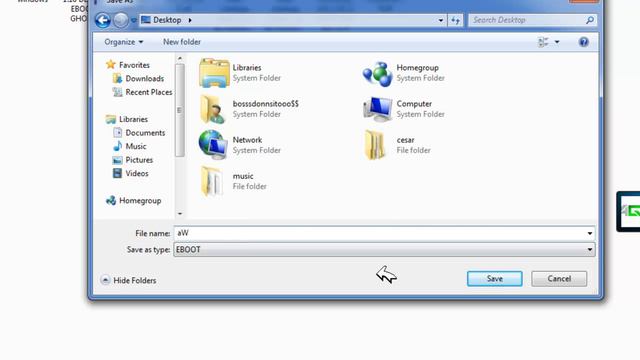Click the navigation pane scrollbar thumb
640x360 pixels.
pyautogui.click(x=180, y=110)
